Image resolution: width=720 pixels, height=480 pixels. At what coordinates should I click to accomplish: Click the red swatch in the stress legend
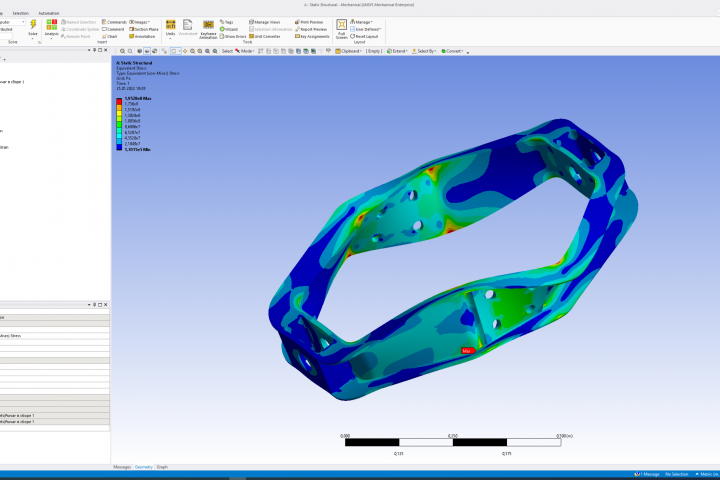(x=119, y=100)
